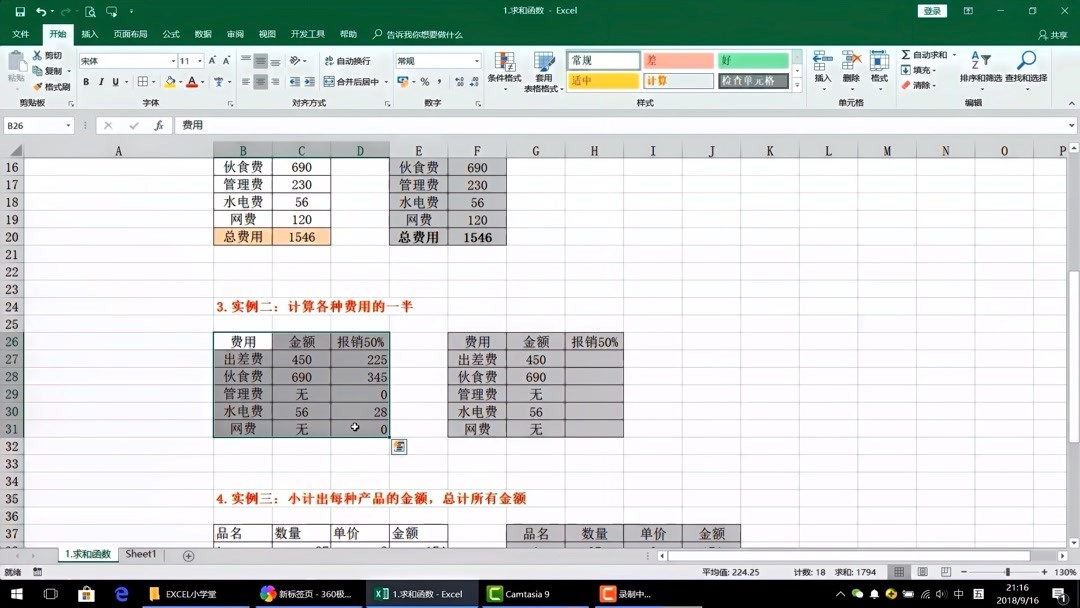Click the Increase Decimal toolbar item
This screenshot has height=608, width=1080.
pos(458,81)
